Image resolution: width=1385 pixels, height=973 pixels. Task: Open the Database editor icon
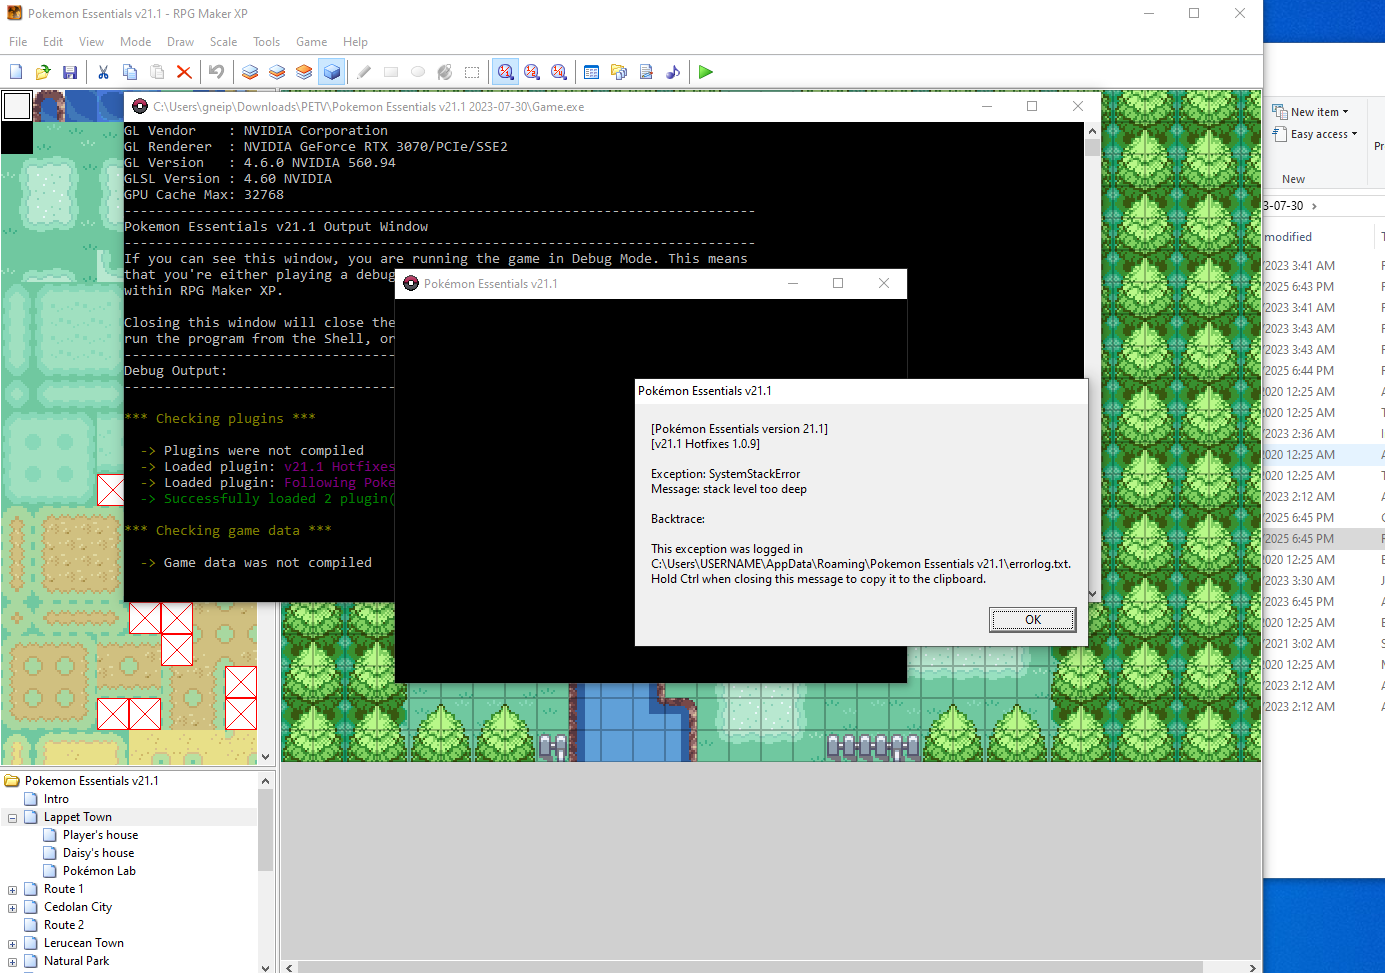(x=592, y=72)
